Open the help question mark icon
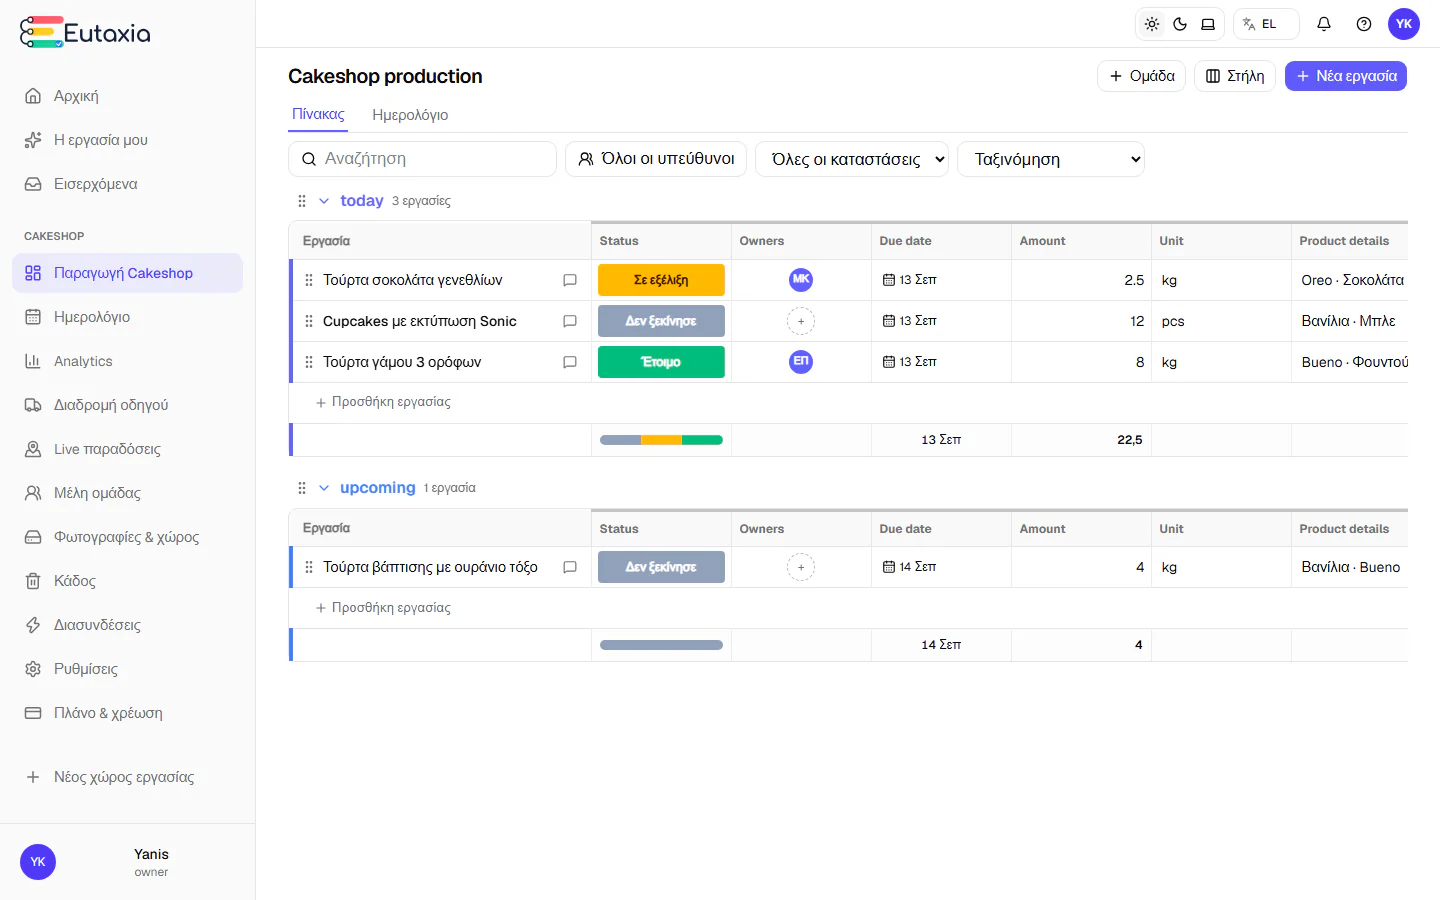The width and height of the screenshot is (1440, 900). click(1364, 24)
